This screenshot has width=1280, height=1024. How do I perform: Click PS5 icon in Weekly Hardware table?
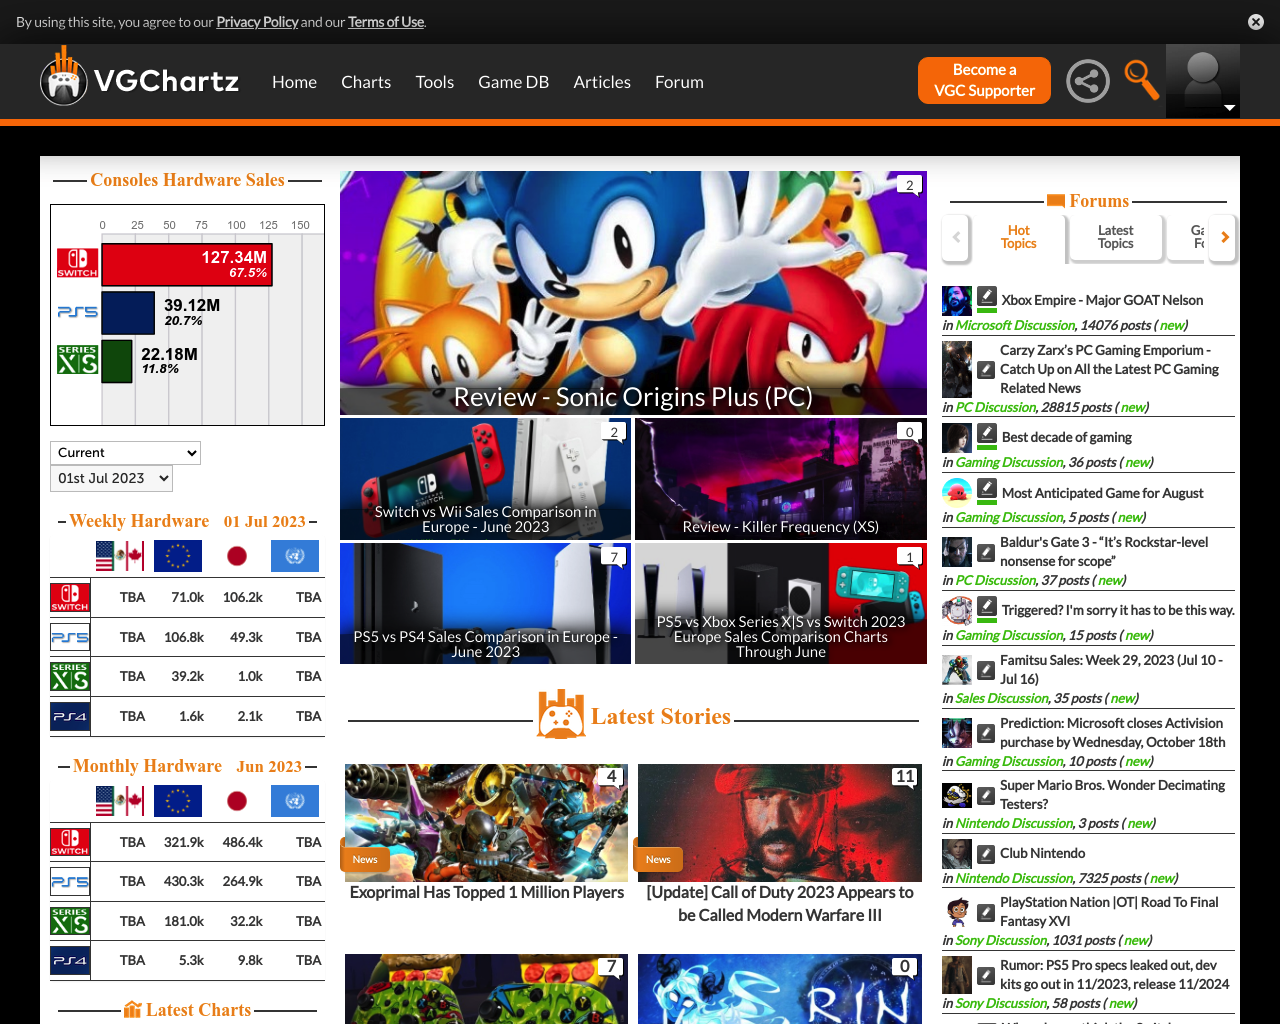pos(70,637)
